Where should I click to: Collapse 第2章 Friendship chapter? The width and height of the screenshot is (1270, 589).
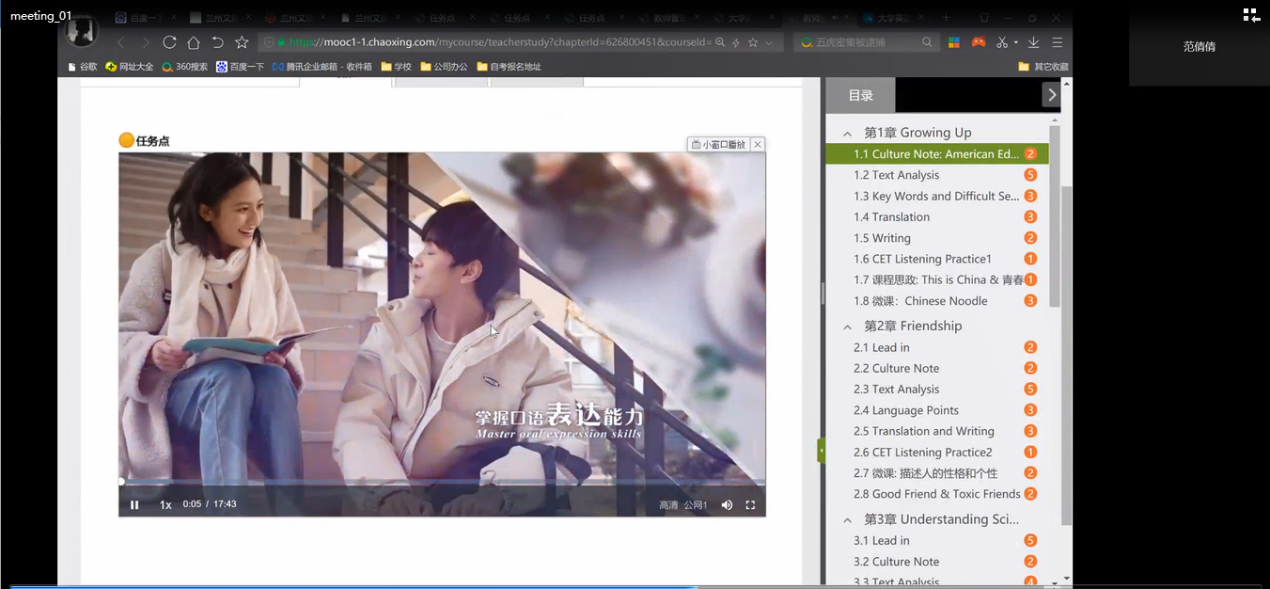(x=847, y=327)
